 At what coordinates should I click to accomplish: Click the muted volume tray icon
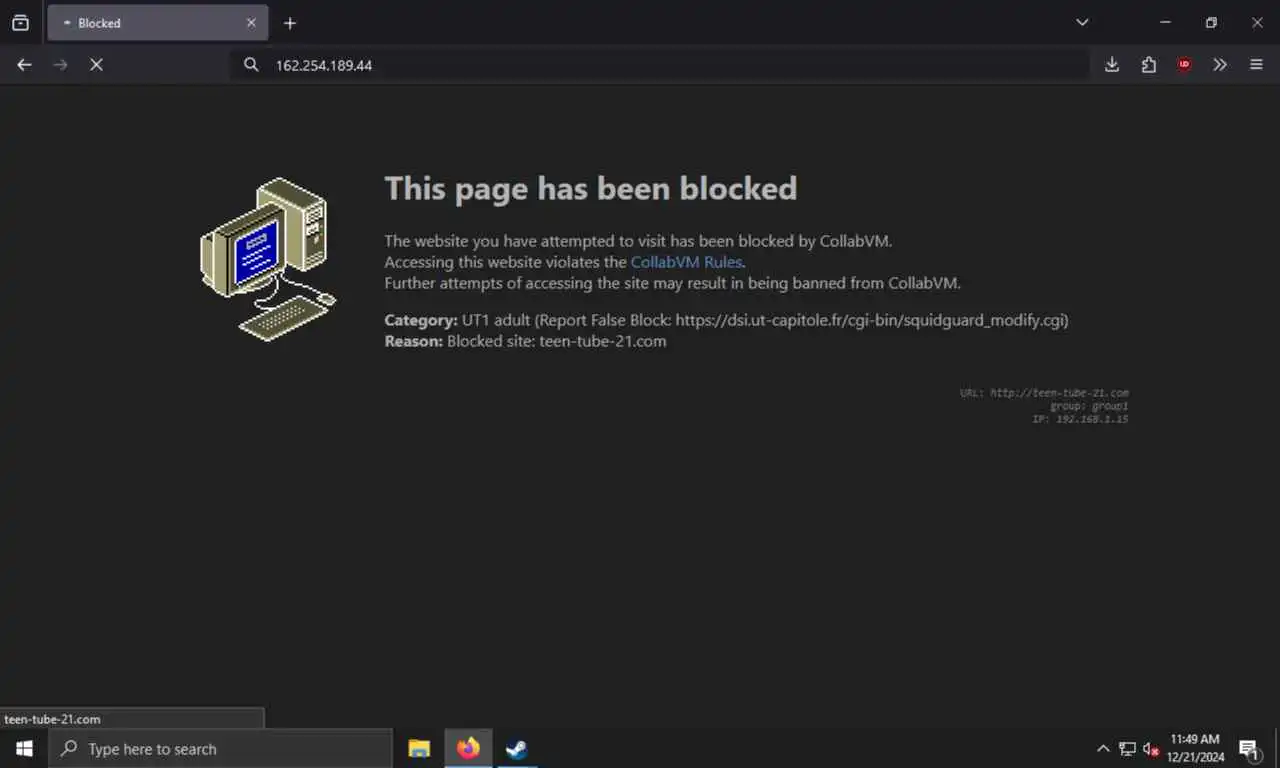(1151, 749)
